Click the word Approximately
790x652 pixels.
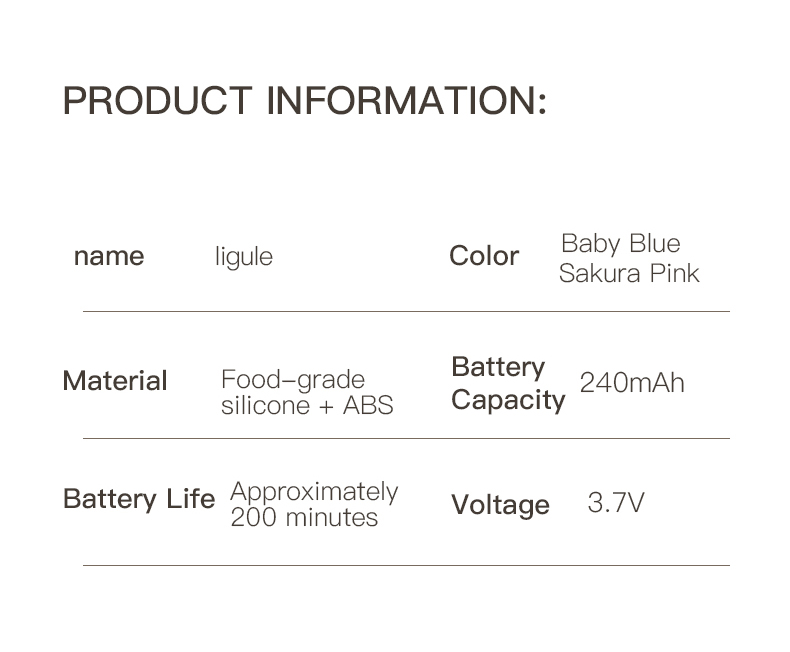(x=314, y=492)
